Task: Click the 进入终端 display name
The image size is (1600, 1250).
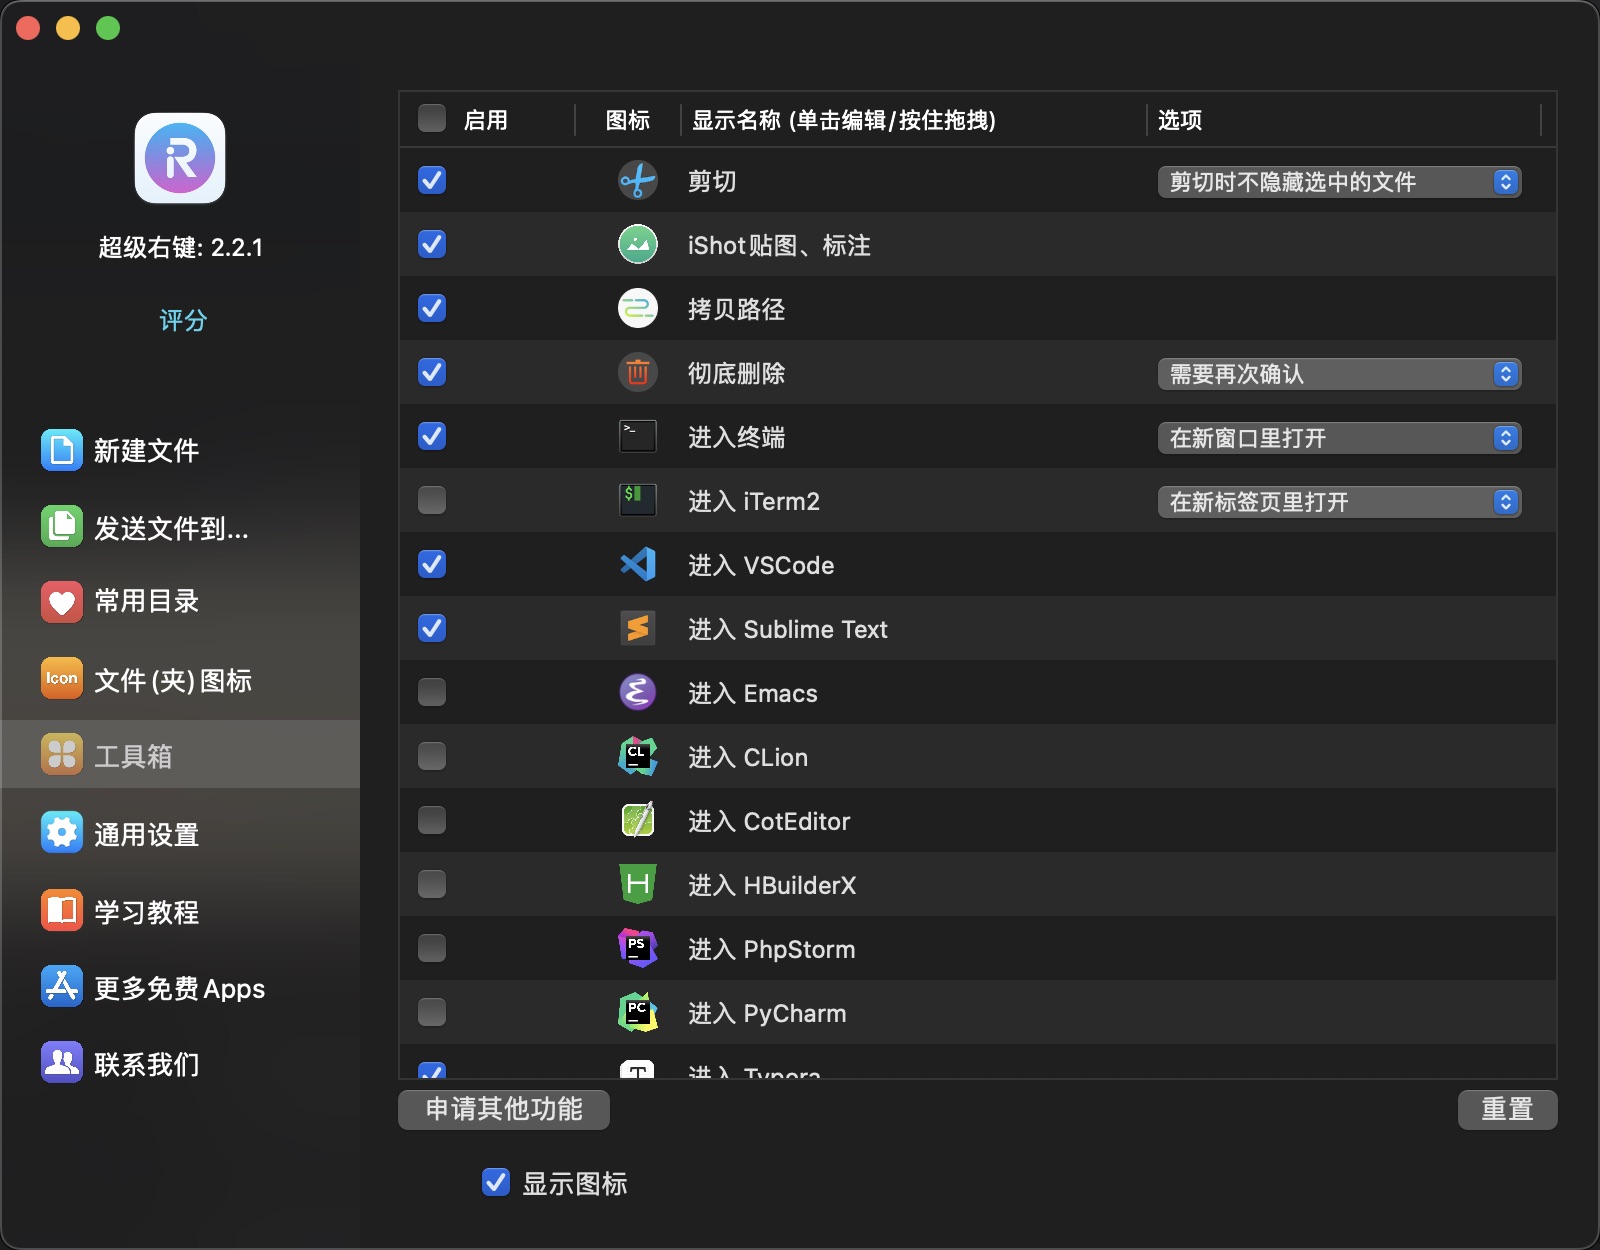Action: click(736, 438)
